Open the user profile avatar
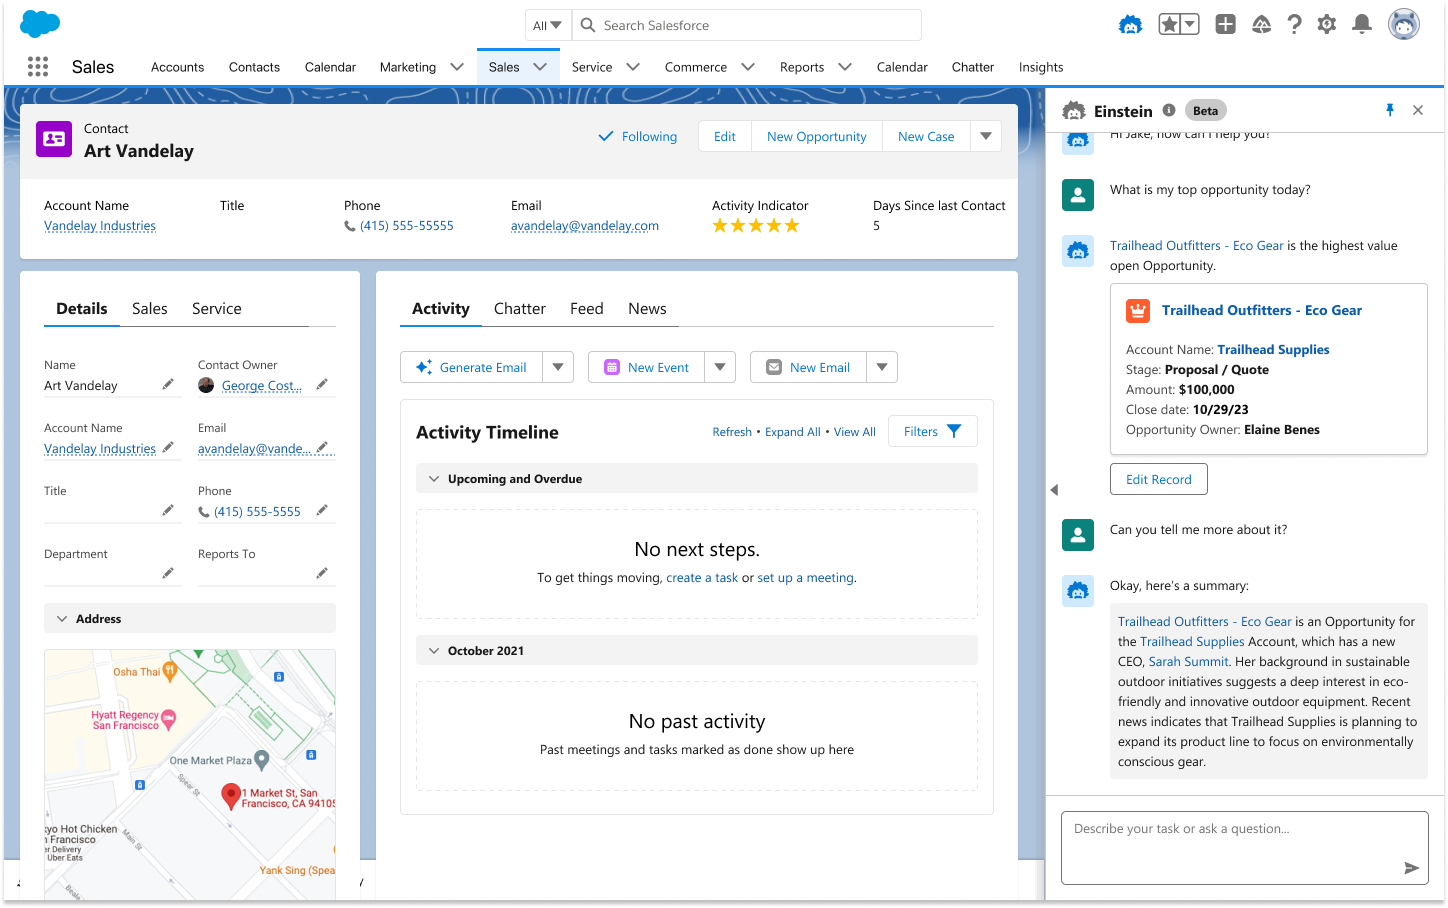This screenshot has height=908, width=1448. (x=1404, y=25)
